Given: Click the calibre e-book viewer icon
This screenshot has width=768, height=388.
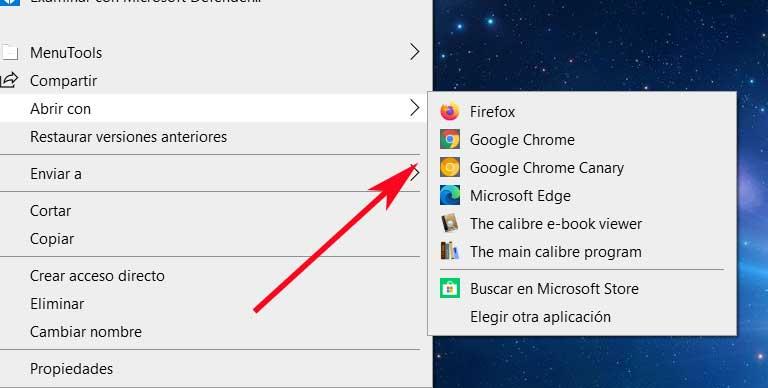Looking at the screenshot, I should coord(450,223).
